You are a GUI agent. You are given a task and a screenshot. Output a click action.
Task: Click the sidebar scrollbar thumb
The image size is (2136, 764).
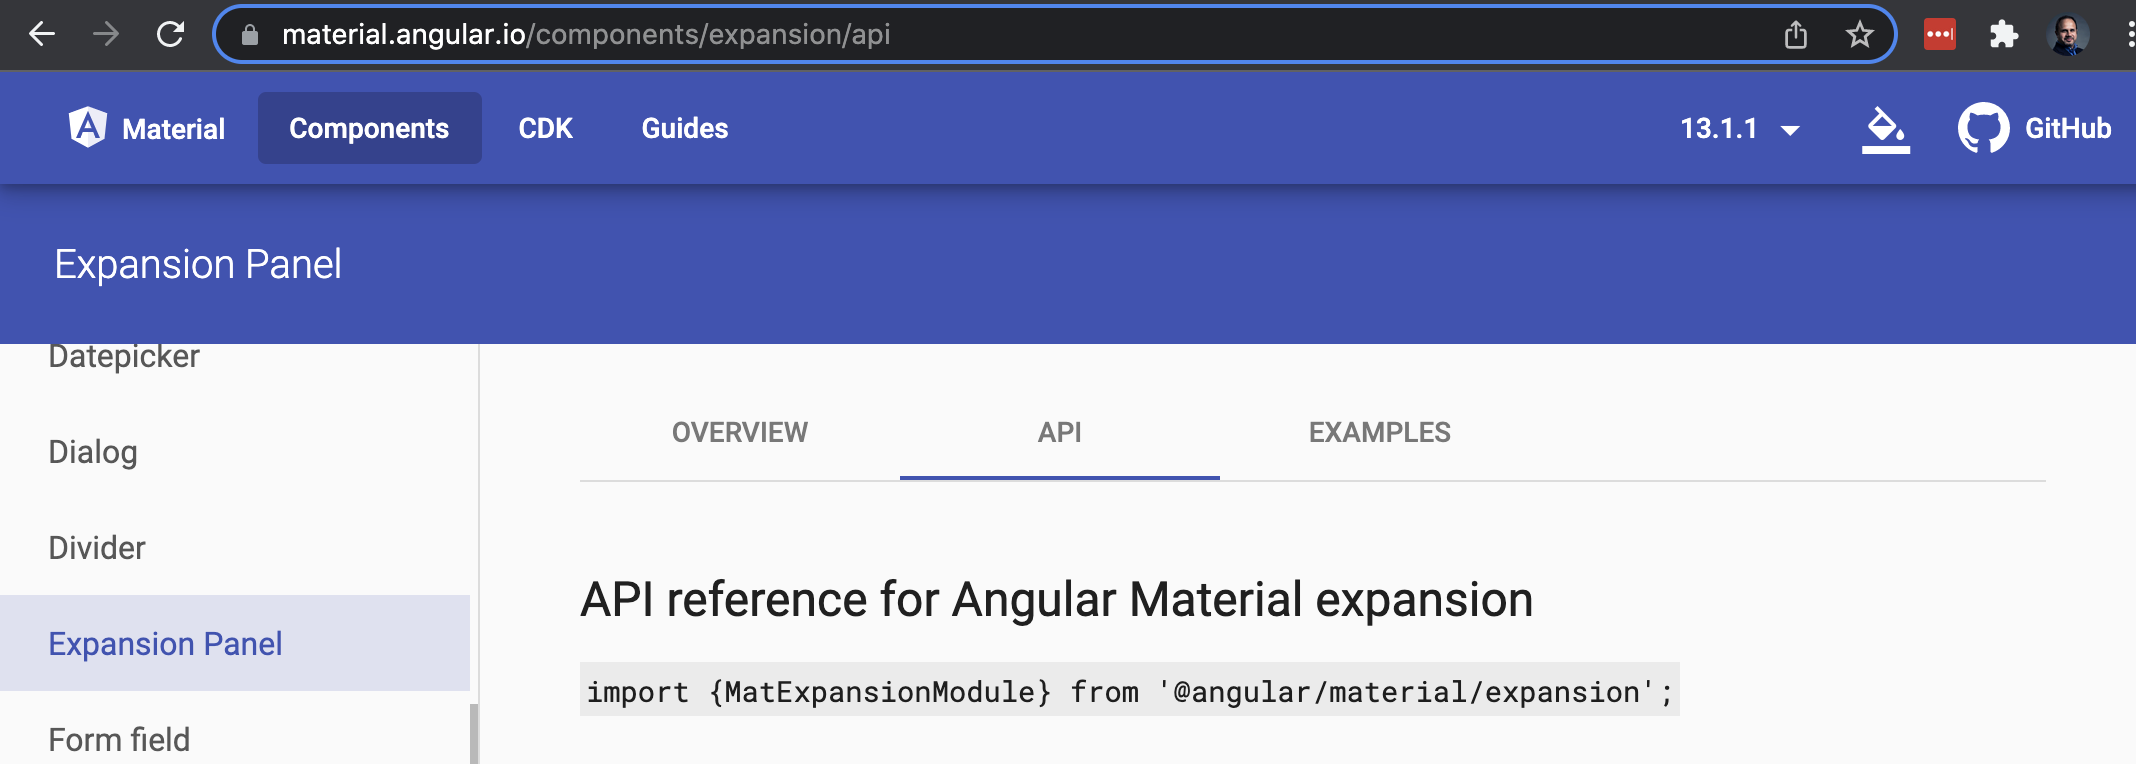(474, 734)
